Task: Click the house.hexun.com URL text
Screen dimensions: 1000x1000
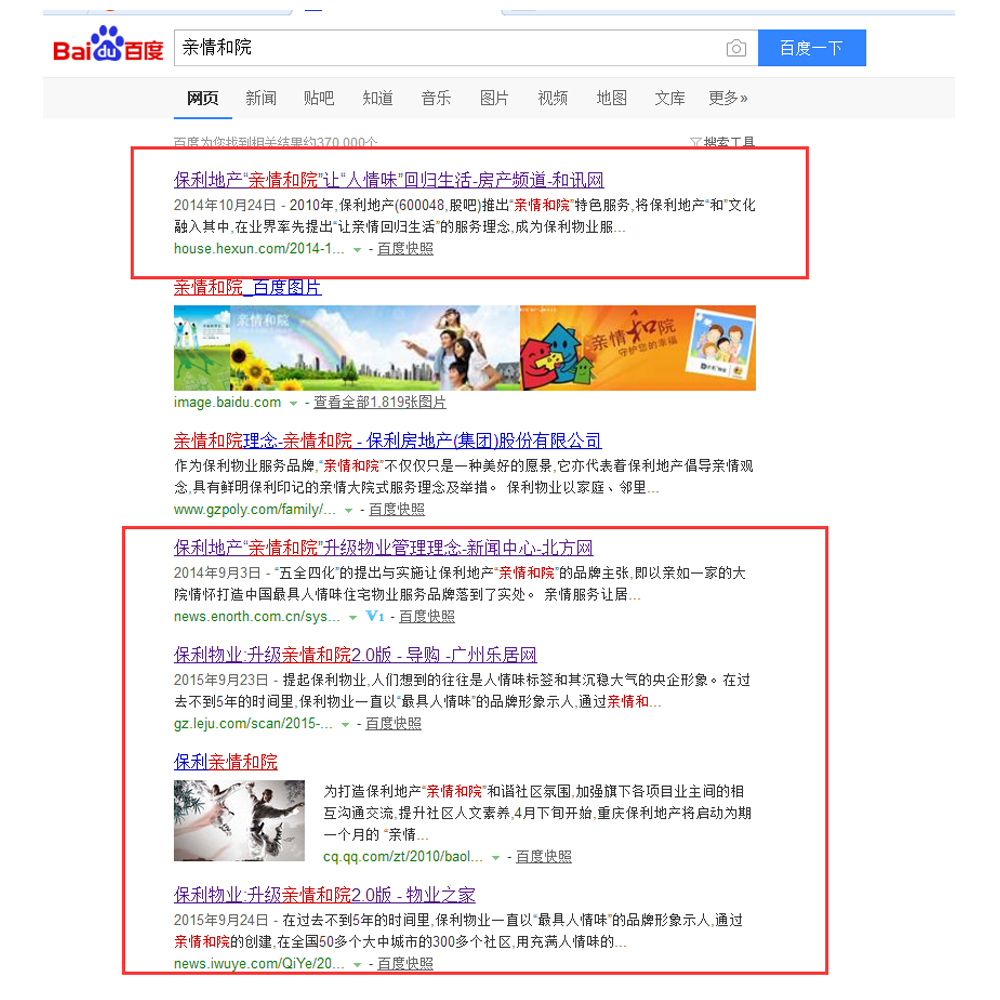Action: coord(259,249)
